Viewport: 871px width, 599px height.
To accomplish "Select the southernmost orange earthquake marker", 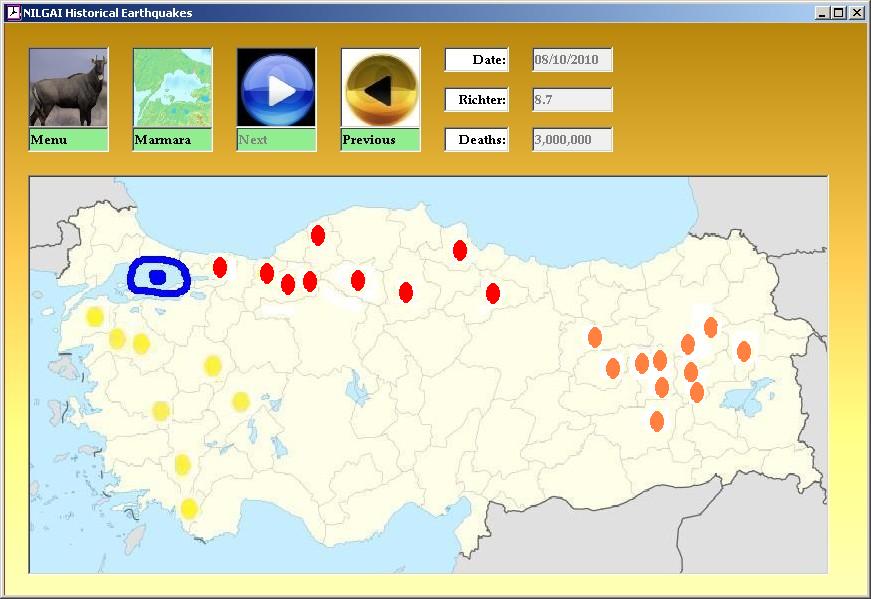I will [x=657, y=421].
